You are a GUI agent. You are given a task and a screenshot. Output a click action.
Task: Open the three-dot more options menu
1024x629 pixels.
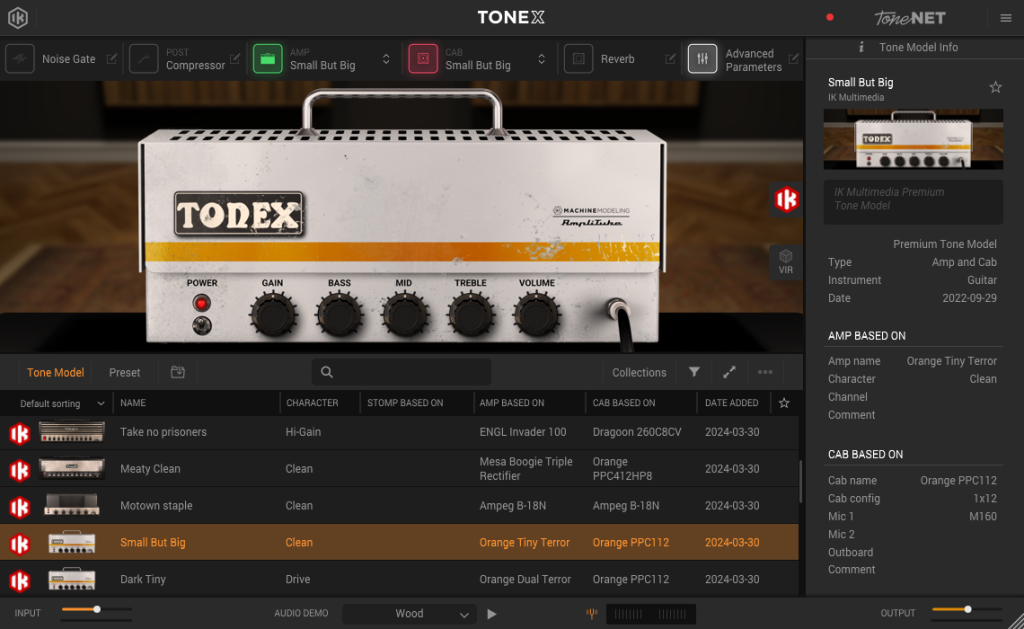765,372
